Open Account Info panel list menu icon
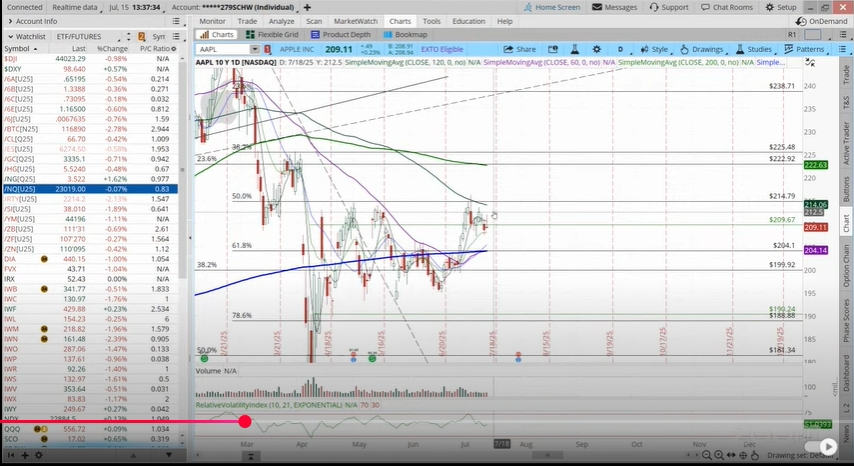 pos(176,21)
